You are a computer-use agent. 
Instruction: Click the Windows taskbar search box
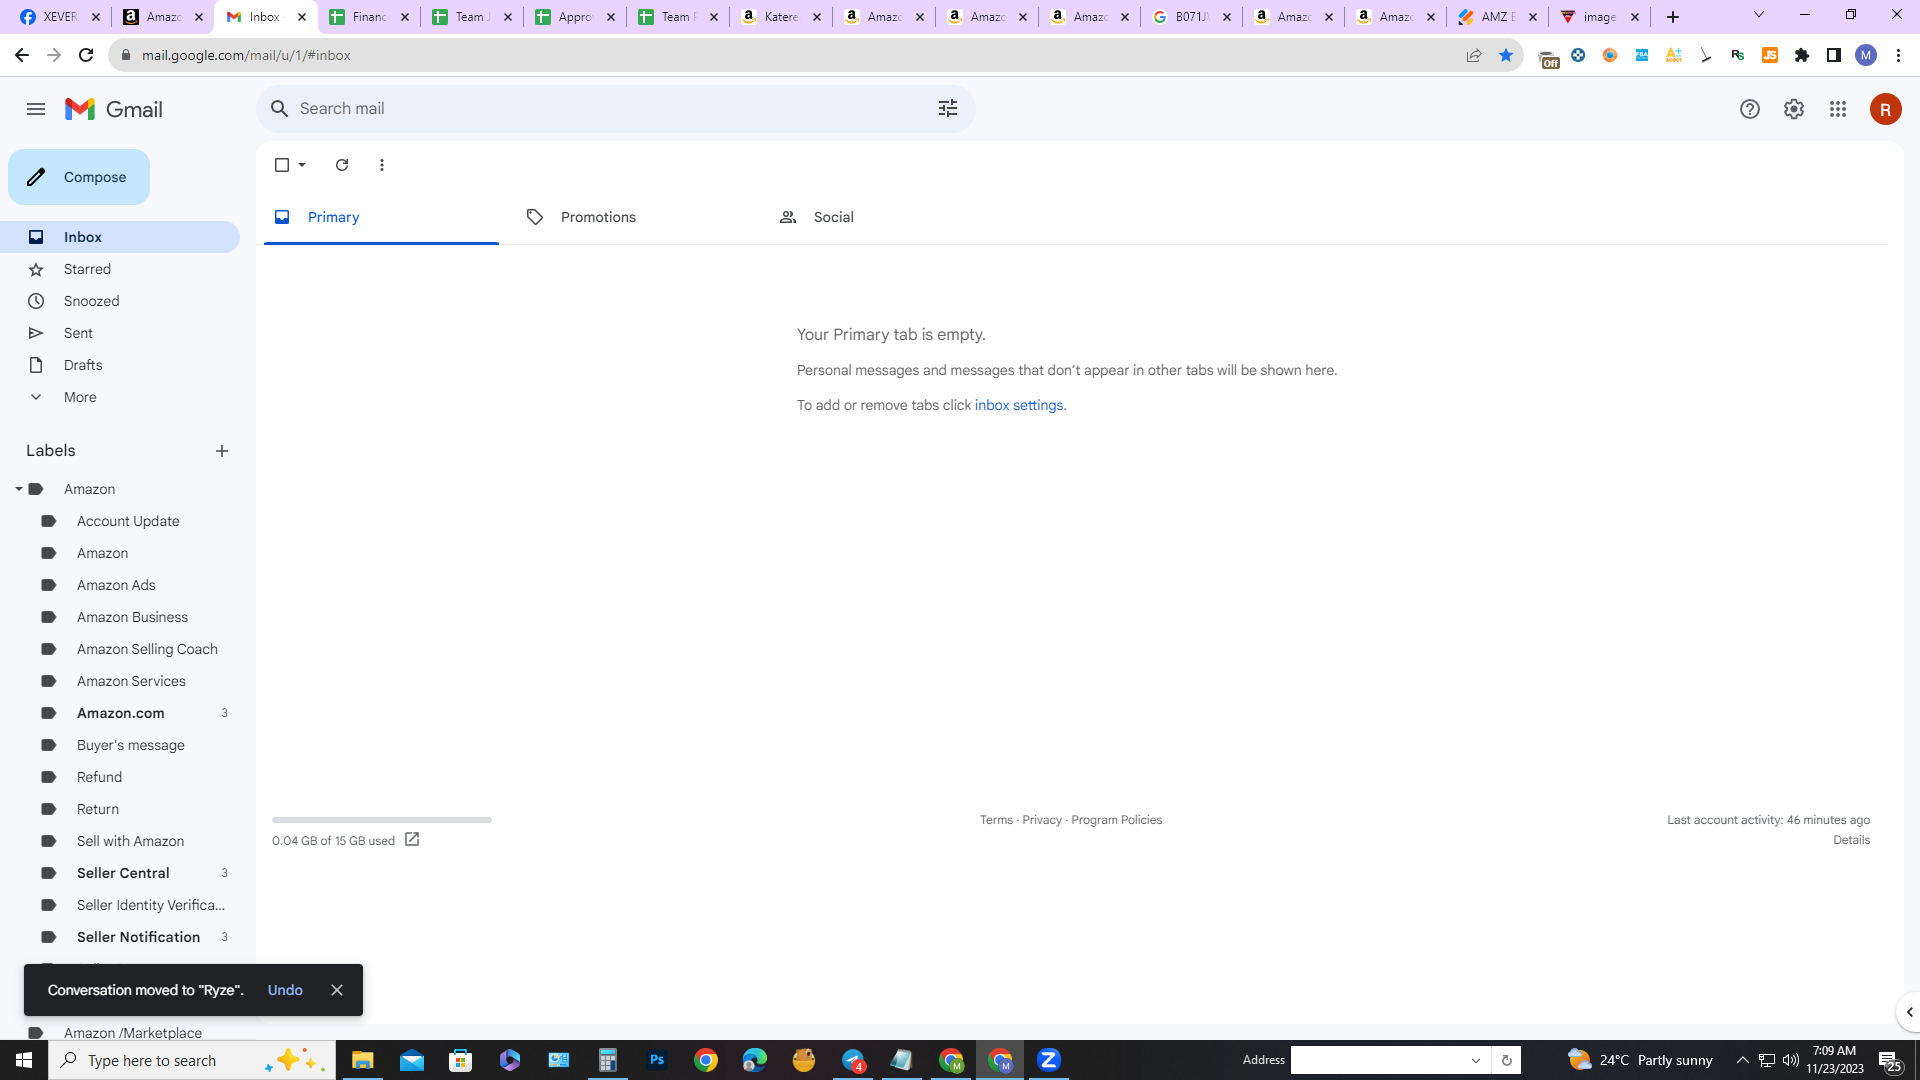[192, 1060]
